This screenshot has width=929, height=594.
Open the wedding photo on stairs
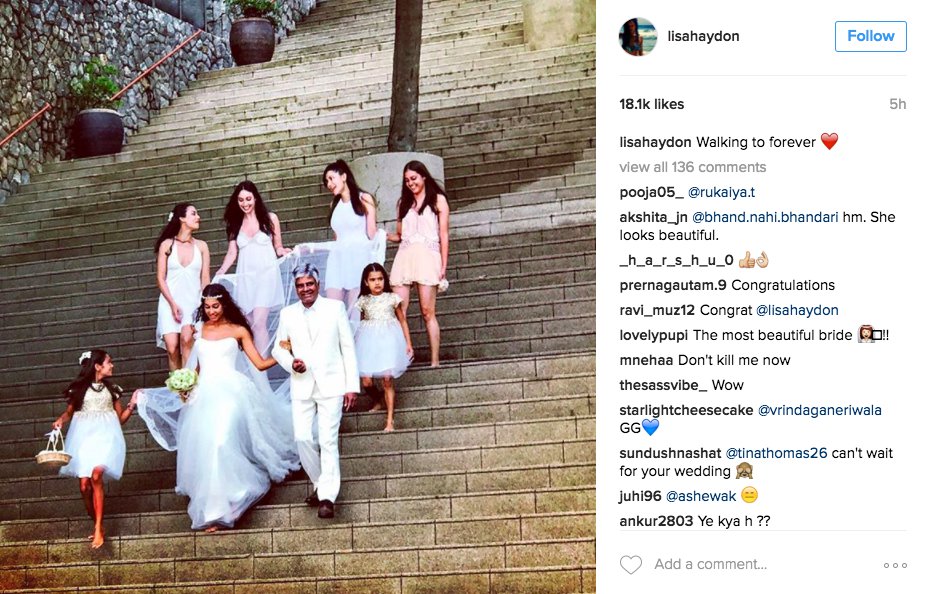297,297
